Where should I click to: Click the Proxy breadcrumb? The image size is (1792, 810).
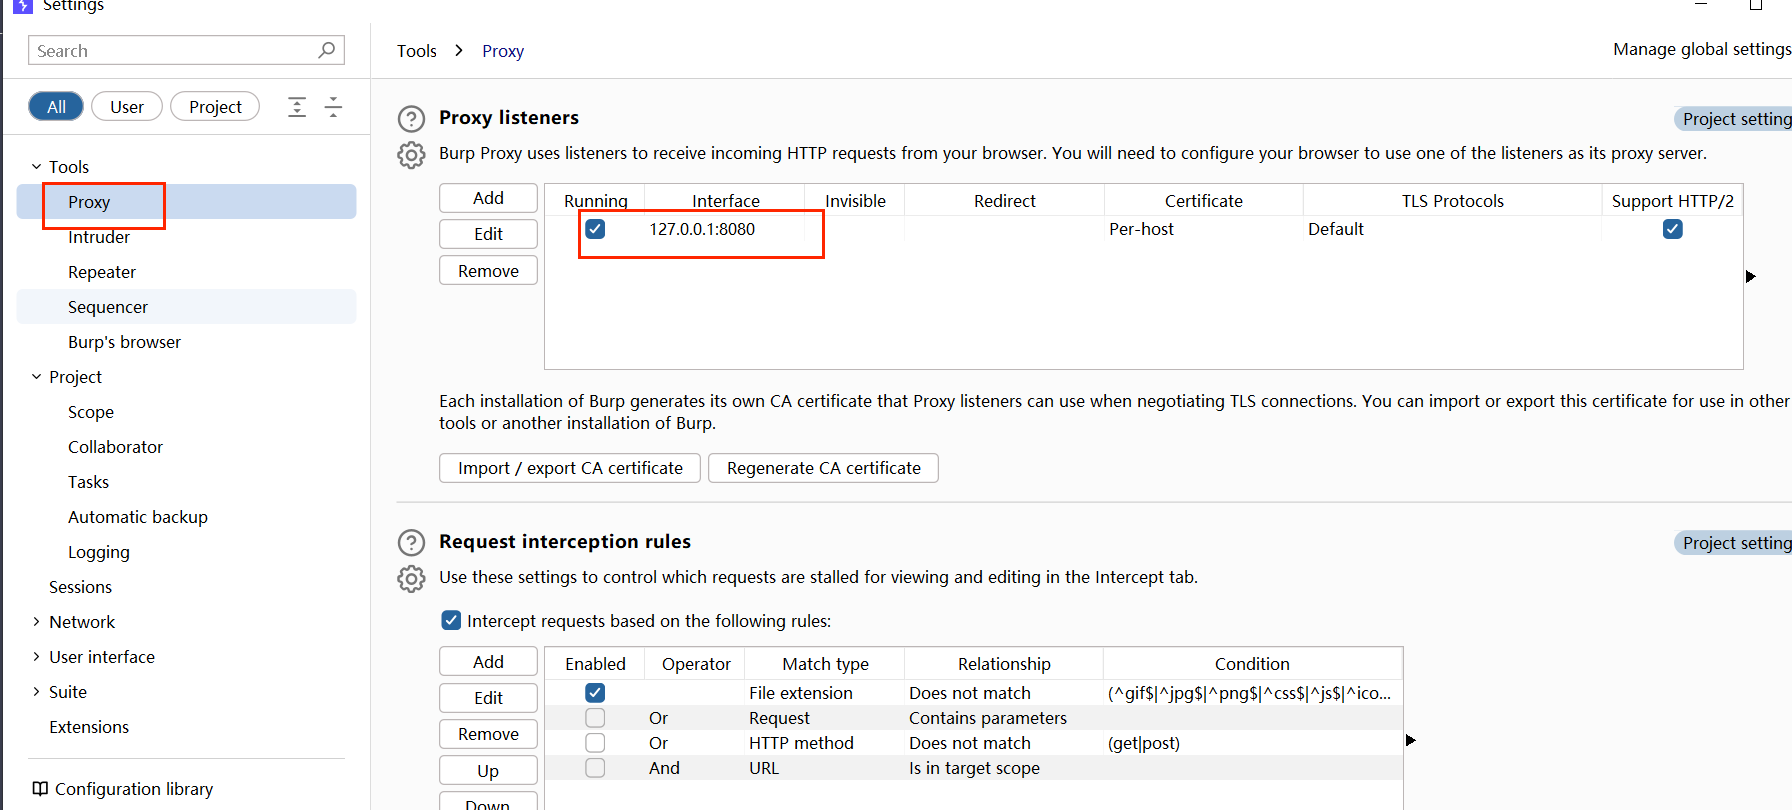pyautogui.click(x=503, y=51)
